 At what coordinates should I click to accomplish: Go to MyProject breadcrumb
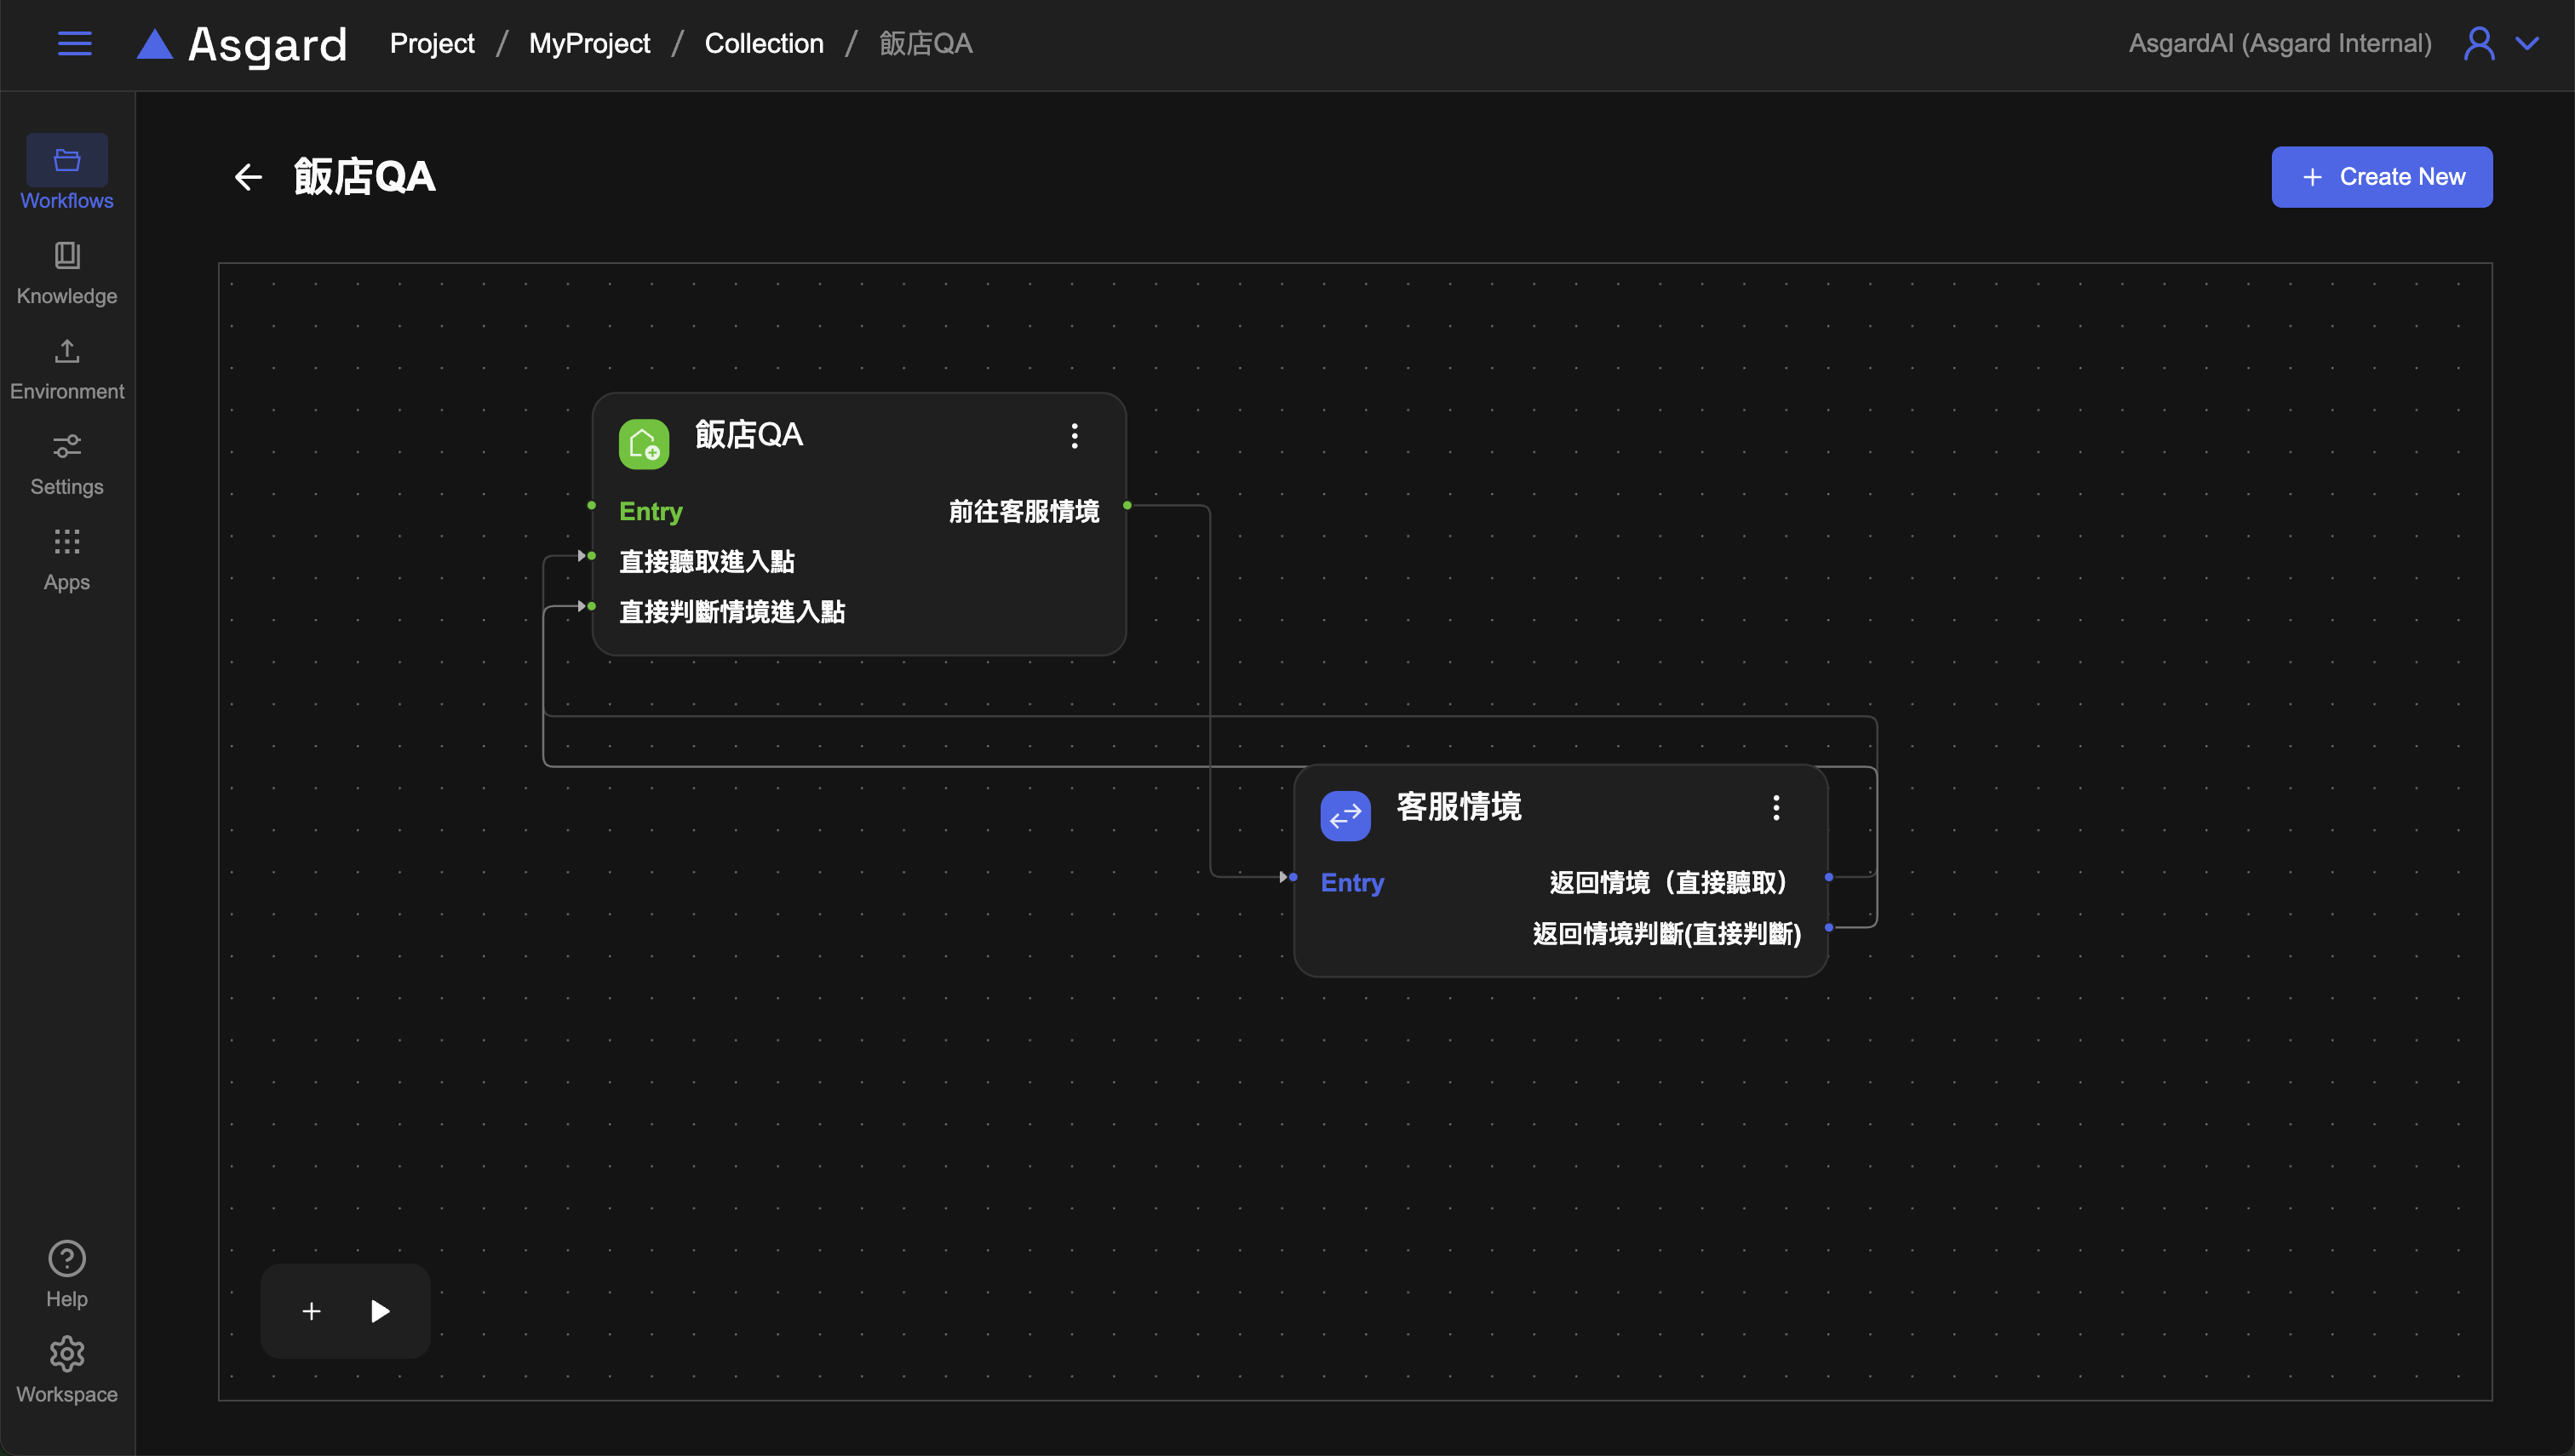point(589,43)
